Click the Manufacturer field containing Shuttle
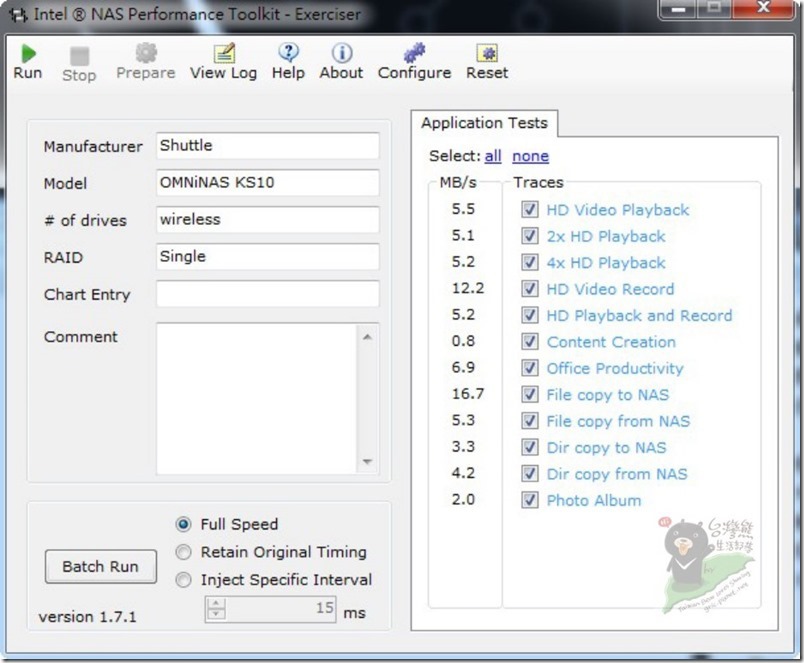This screenshot has height=663, width=804. pyautogui.click(x=268, y=146)
